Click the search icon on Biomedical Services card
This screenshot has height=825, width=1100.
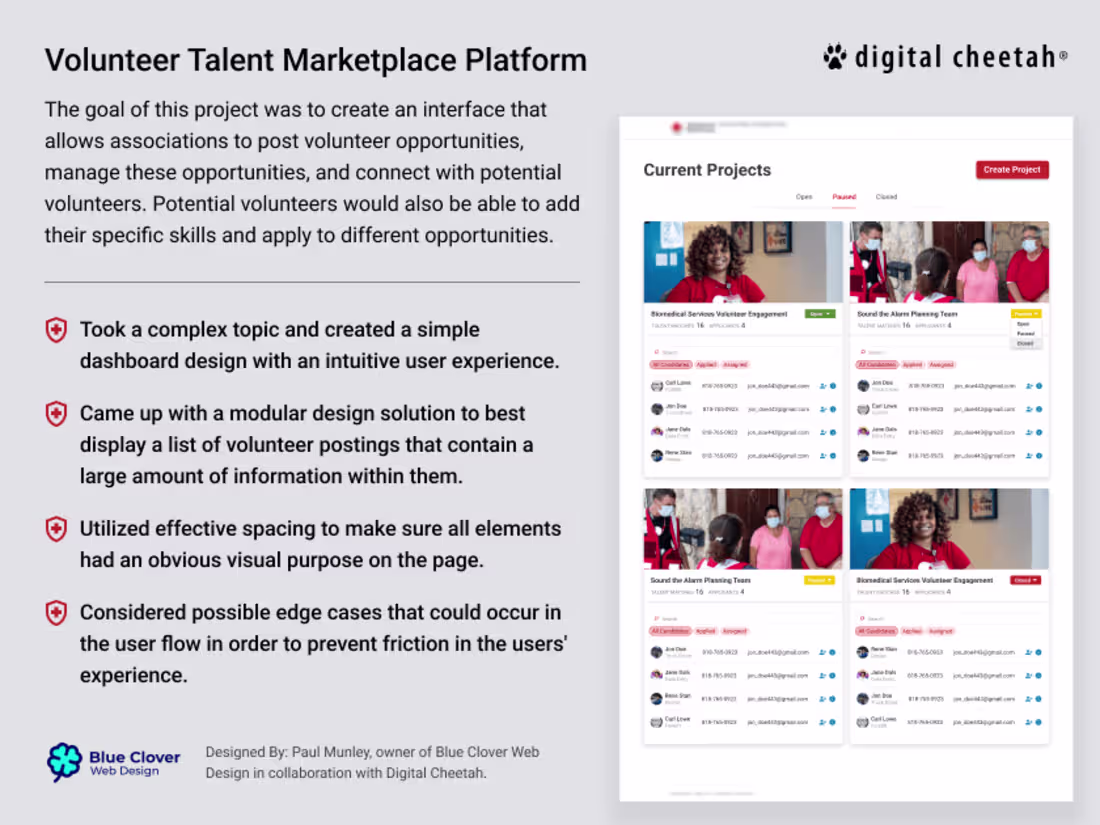(x=656, y=352)
